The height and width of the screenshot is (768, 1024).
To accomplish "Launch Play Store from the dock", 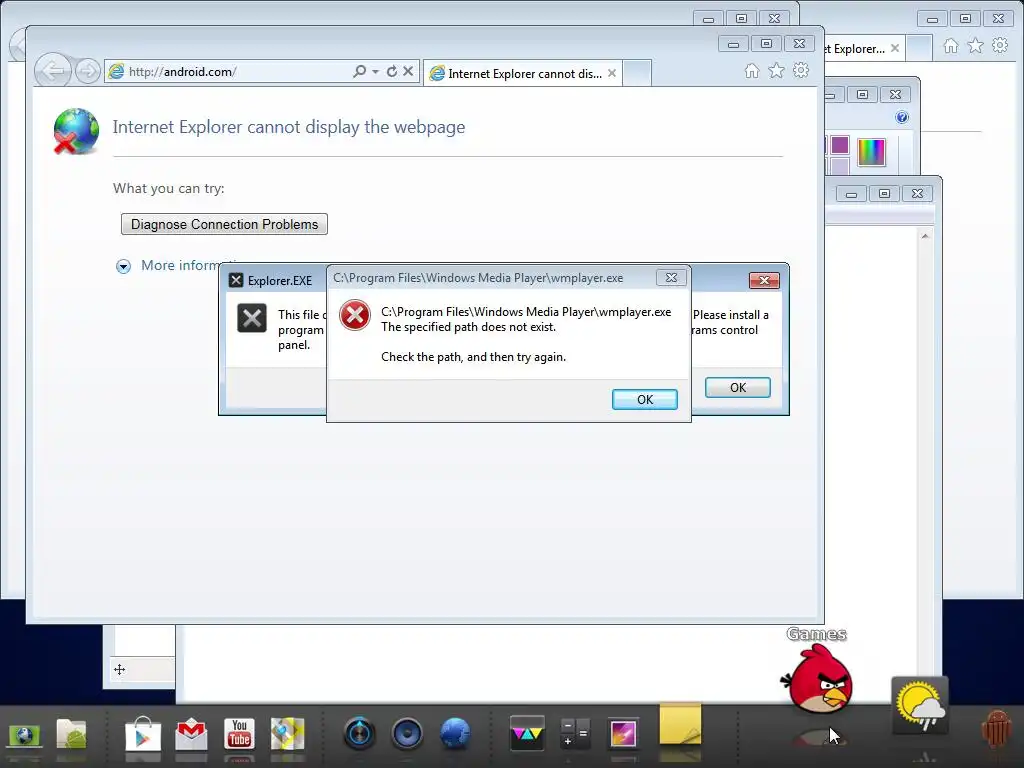I will [x=143, y=734].
